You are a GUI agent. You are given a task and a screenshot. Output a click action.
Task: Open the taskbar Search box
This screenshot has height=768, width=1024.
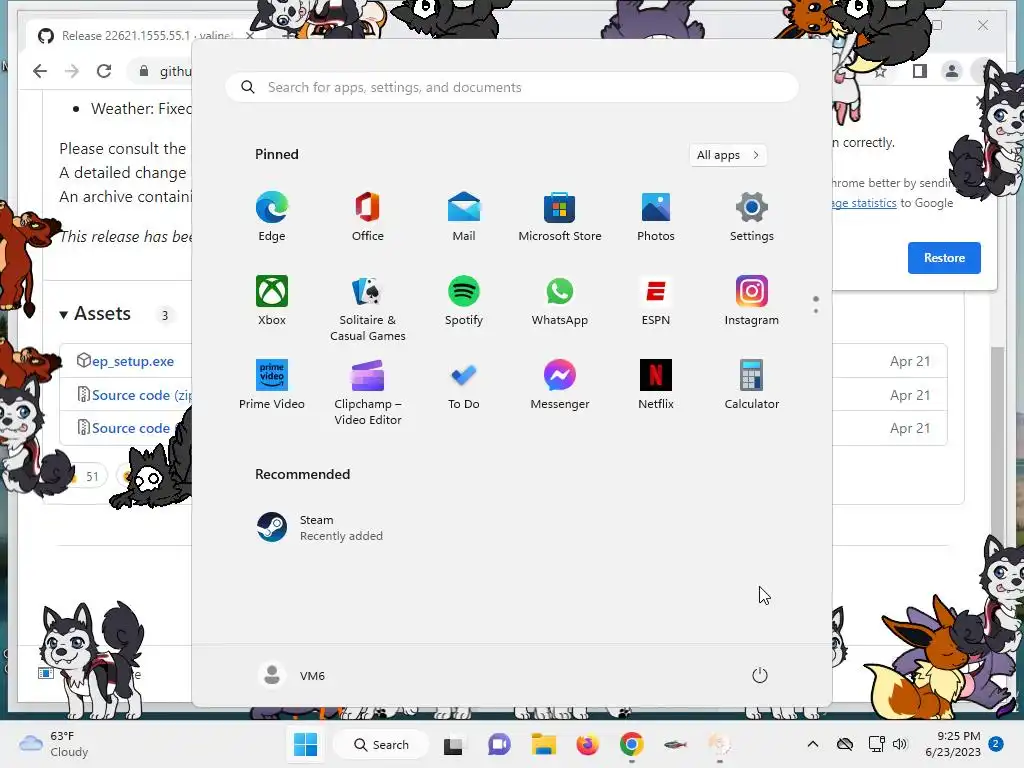click(381, 744)
